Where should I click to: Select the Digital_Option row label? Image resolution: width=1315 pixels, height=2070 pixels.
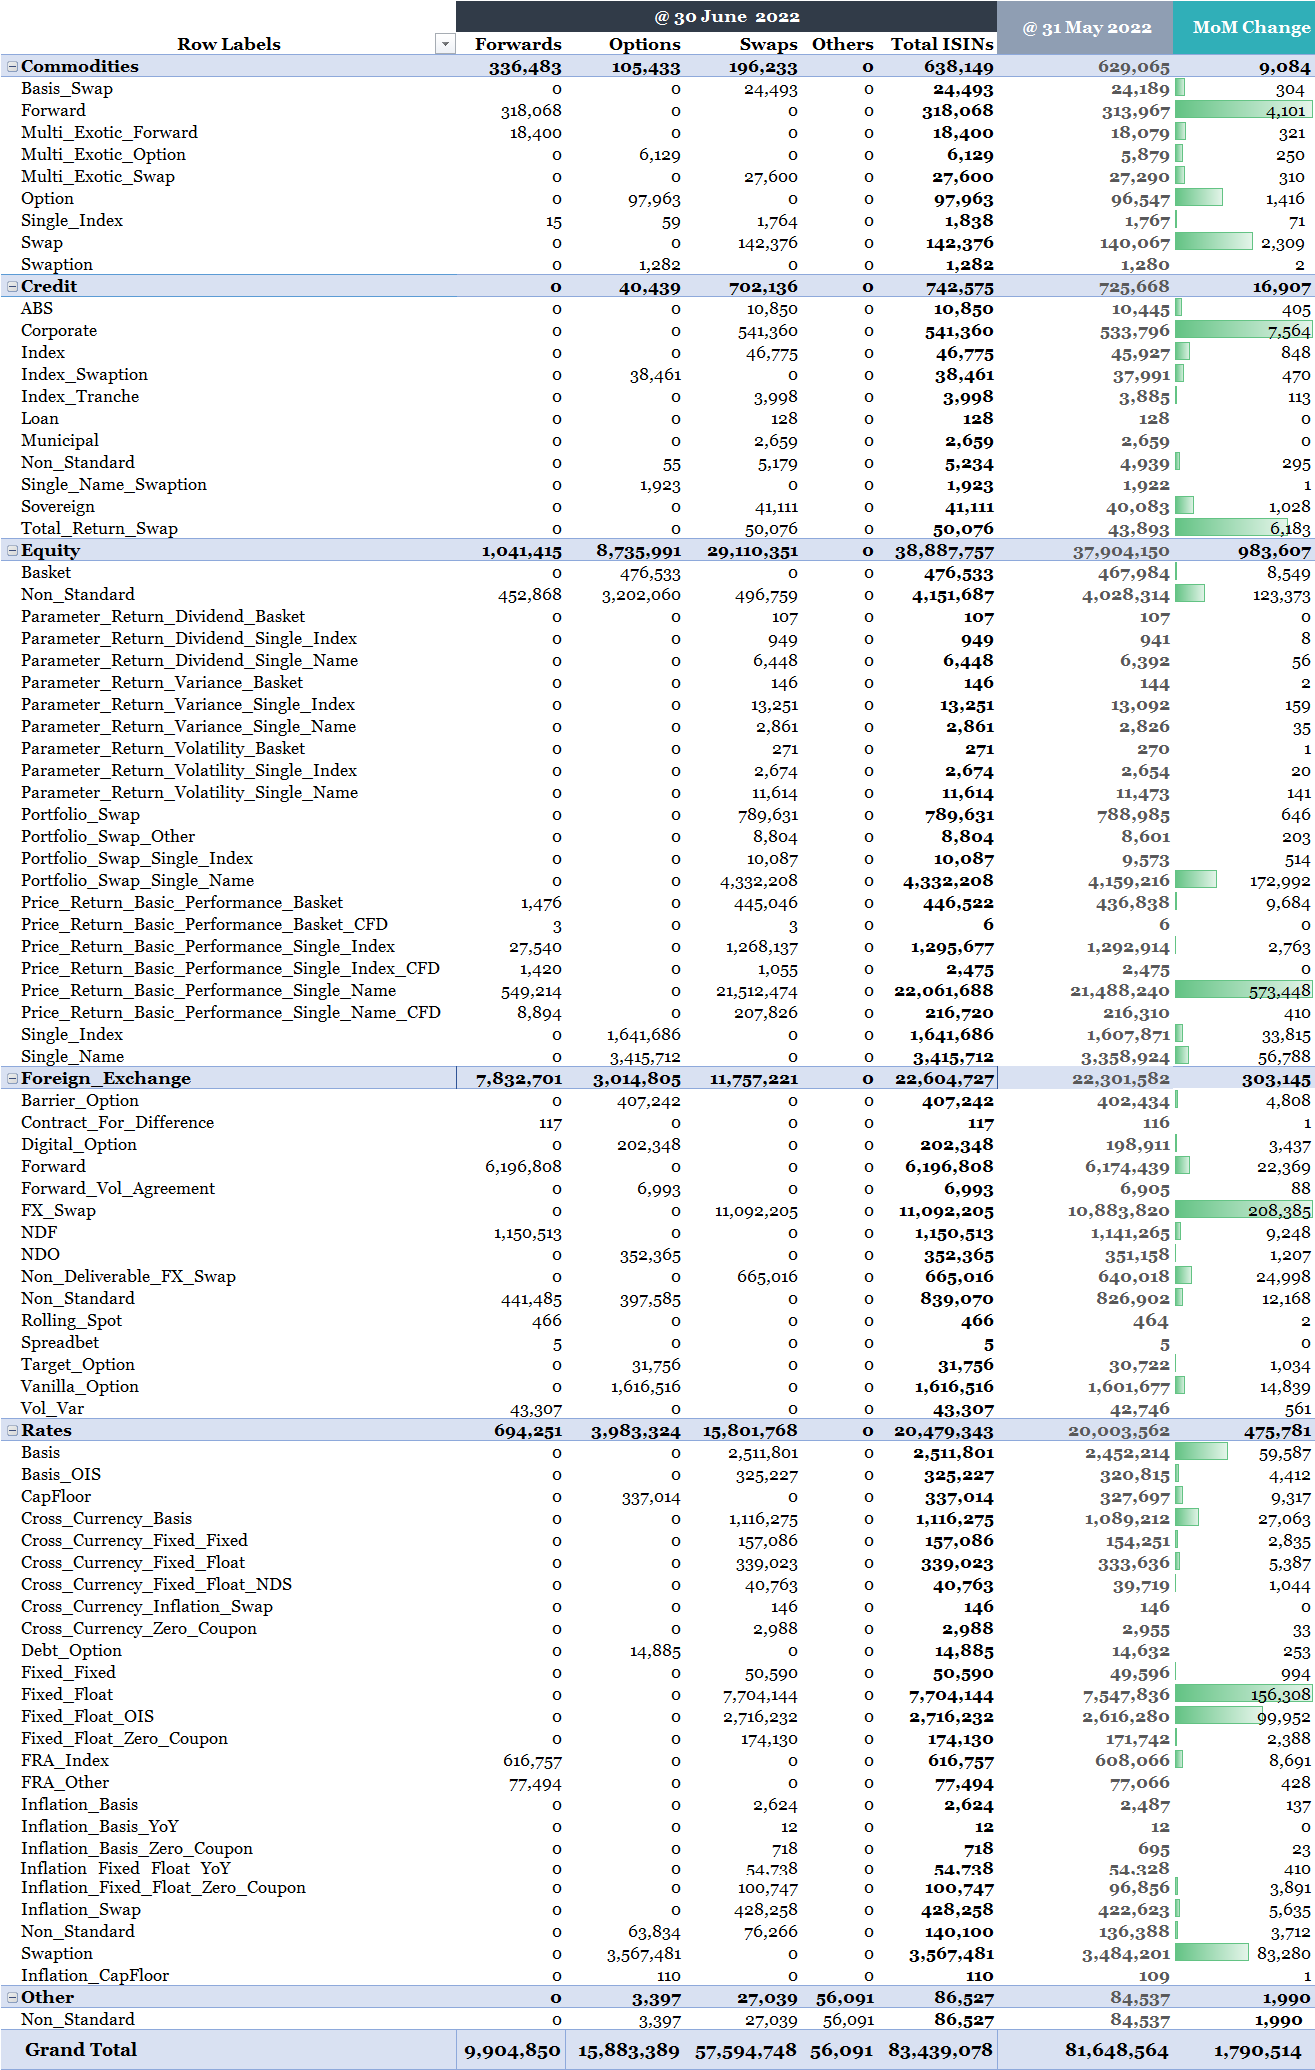(x=79, y=1144)
